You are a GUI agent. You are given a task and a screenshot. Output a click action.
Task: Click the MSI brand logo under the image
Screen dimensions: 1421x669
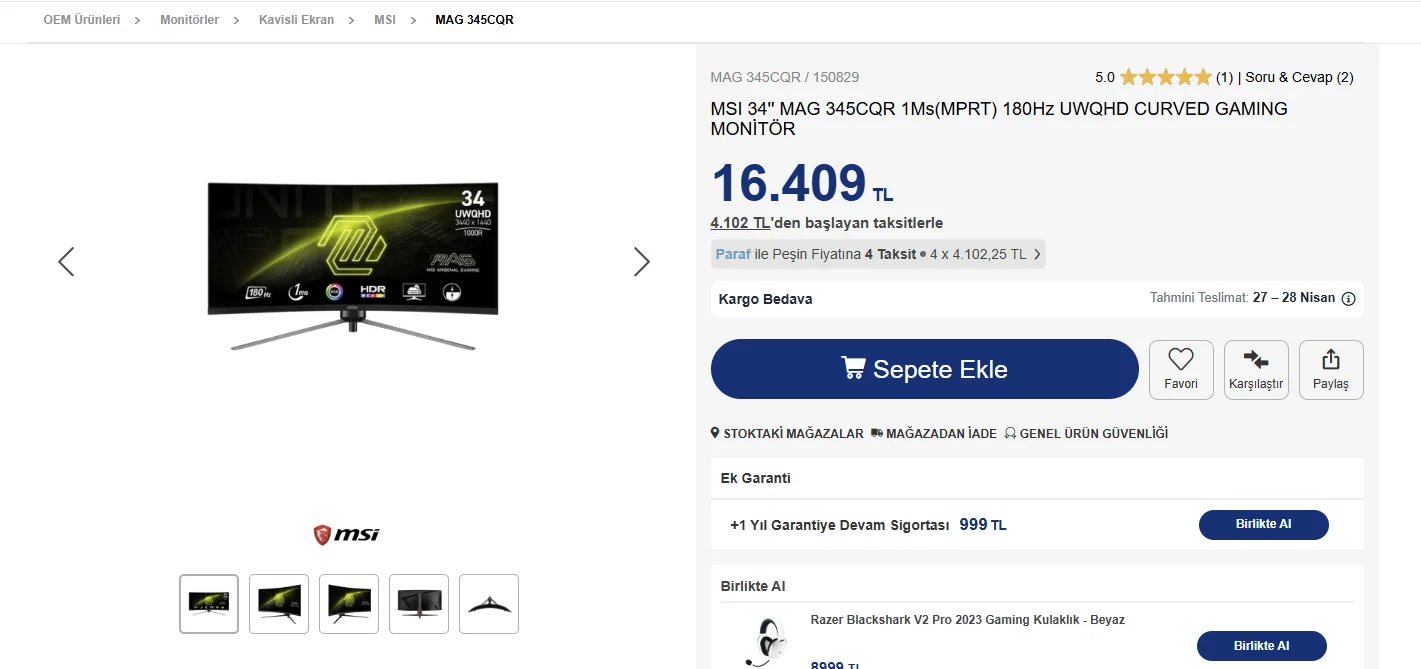click(346, 535)
